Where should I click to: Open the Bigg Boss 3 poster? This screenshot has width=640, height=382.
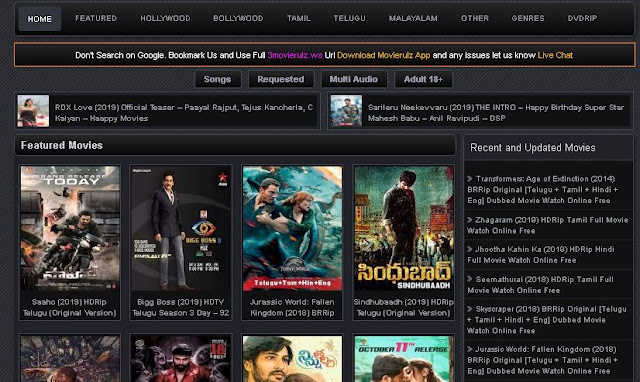tap(181, 228)
